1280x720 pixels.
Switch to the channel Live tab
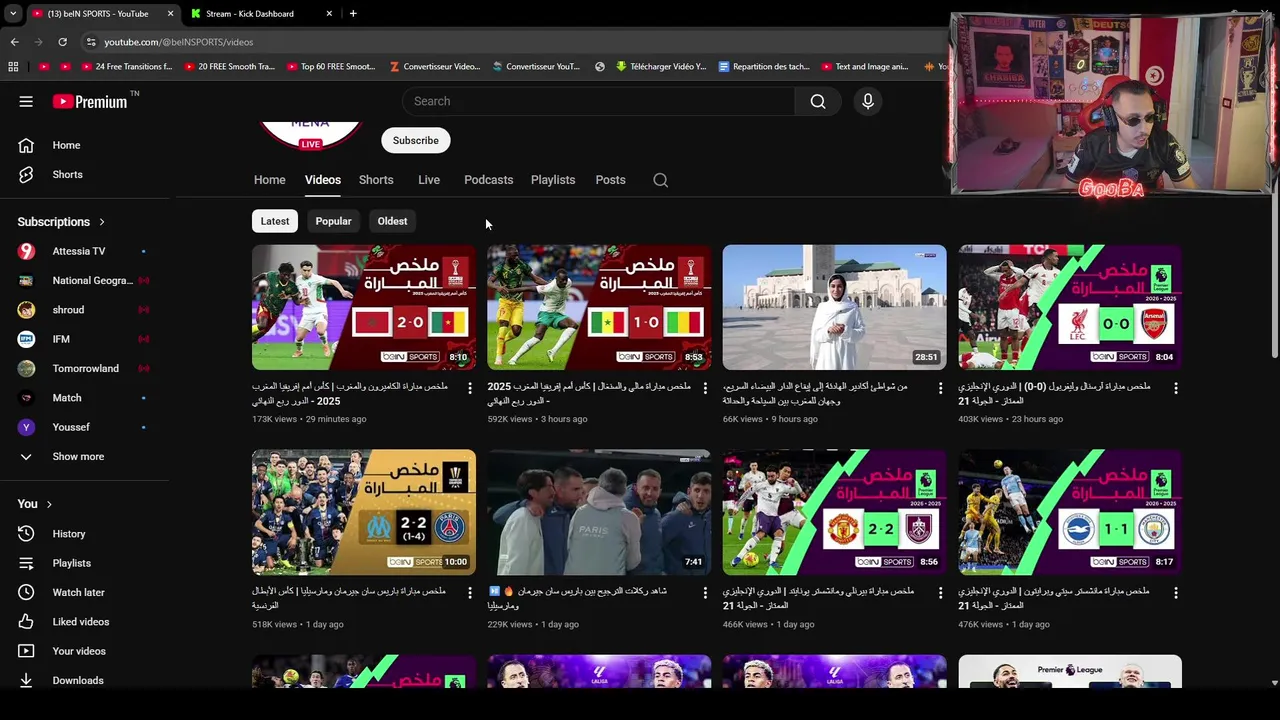(x=429, y=180)
